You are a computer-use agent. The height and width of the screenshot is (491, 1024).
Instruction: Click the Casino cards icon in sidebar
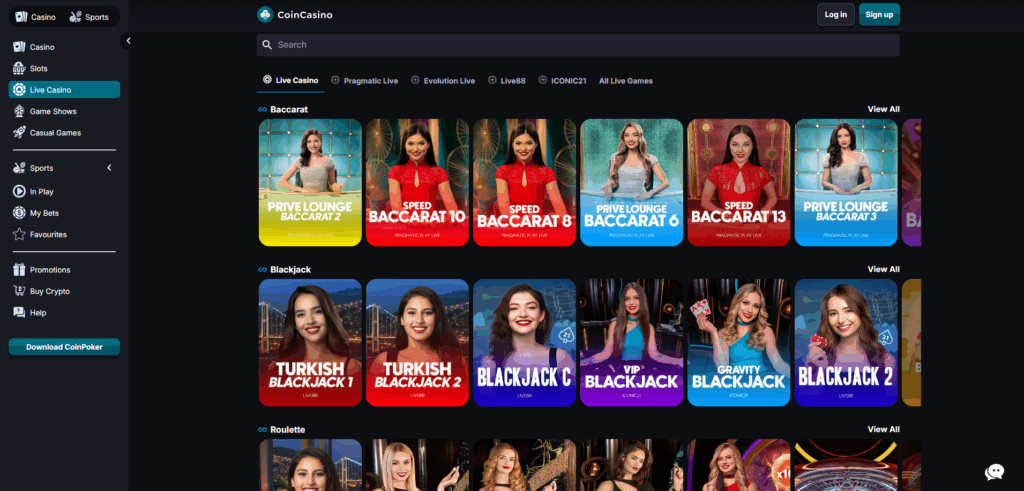coord(19,47)
